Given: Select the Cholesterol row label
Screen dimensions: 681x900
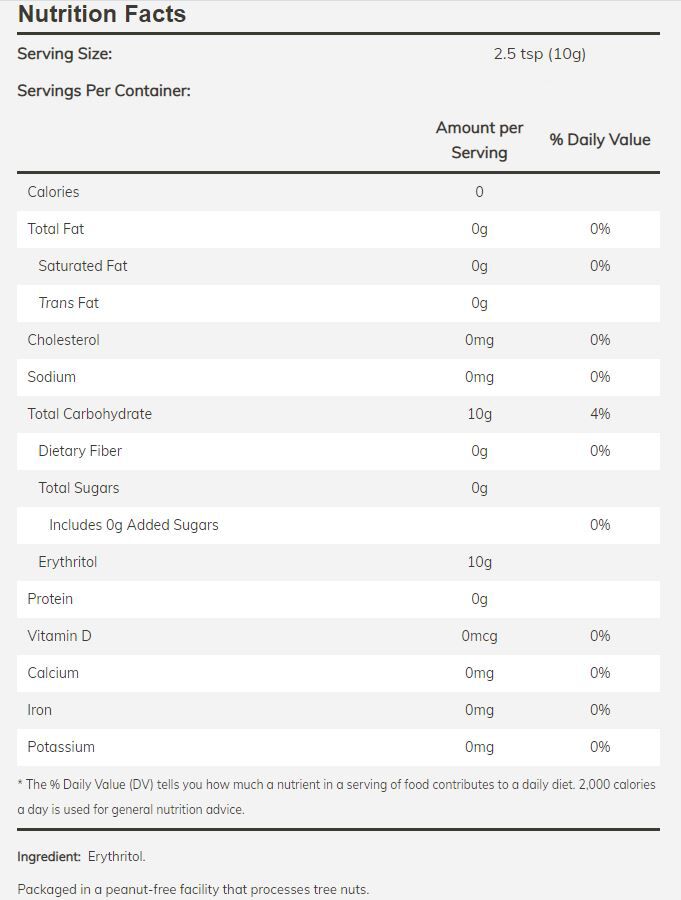Looking at the screenshot, I should 64,340.
